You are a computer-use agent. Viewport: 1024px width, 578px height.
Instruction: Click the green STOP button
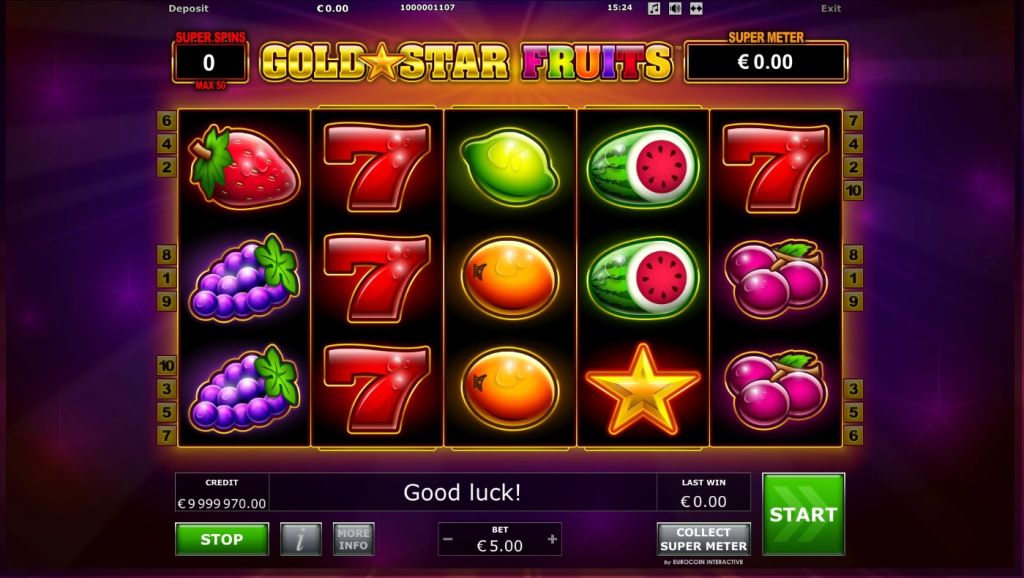pos(222,539)
